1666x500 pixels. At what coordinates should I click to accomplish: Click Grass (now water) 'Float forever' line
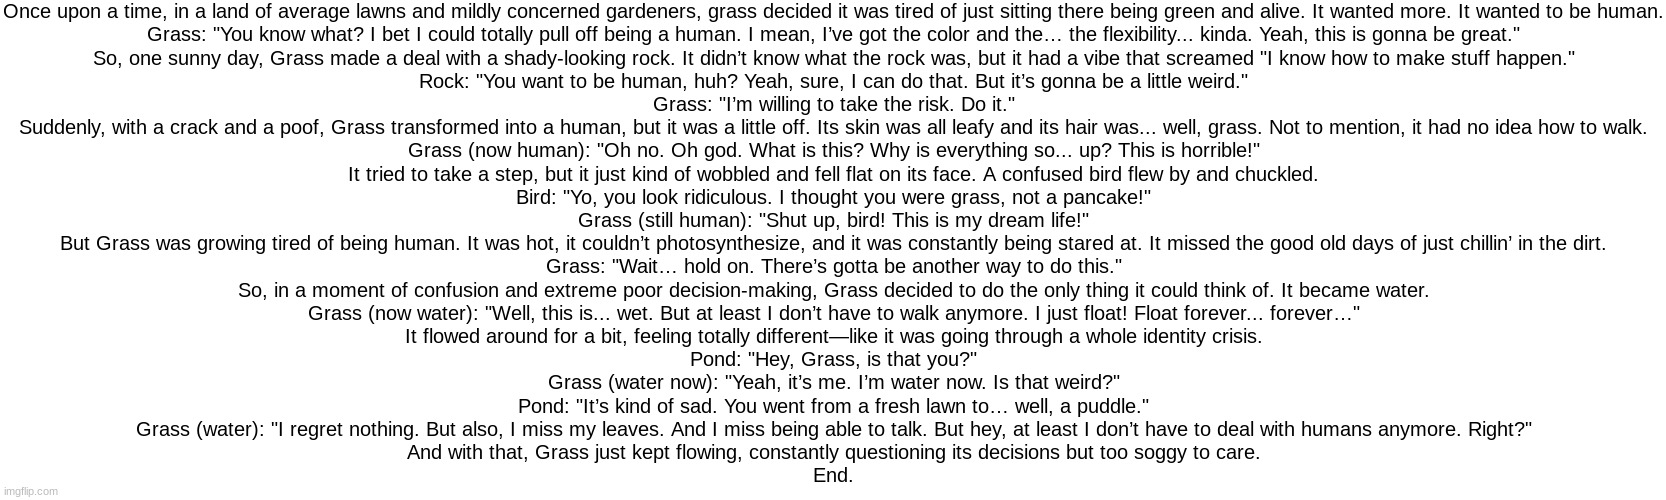833,314
